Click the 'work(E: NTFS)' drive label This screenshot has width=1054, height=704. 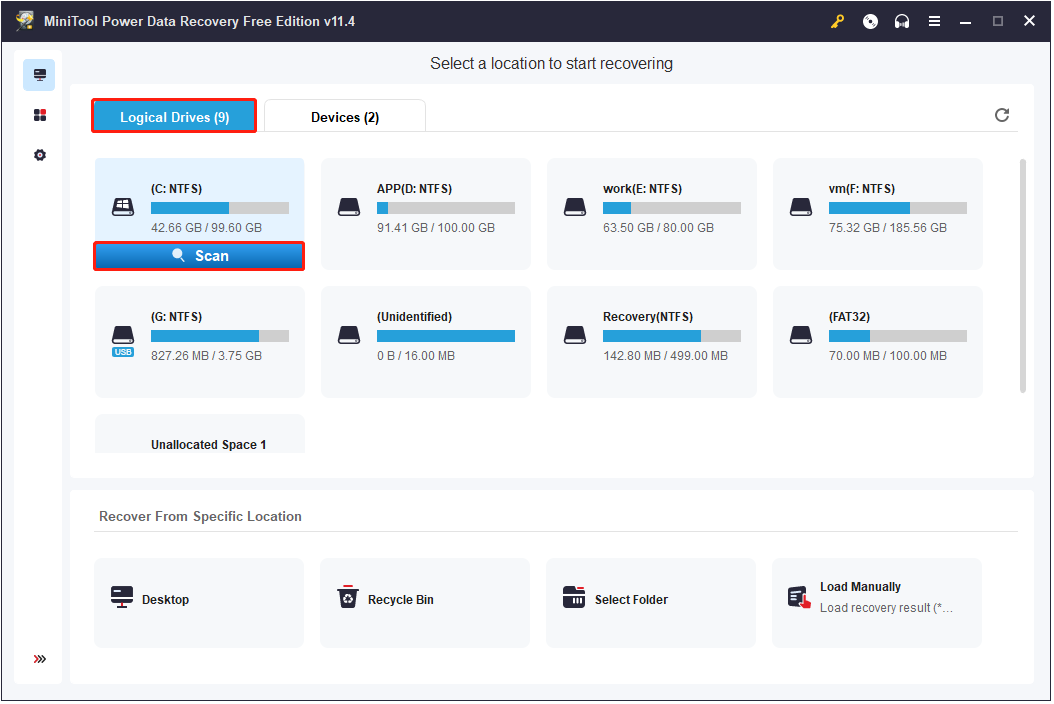click(642, 189)
